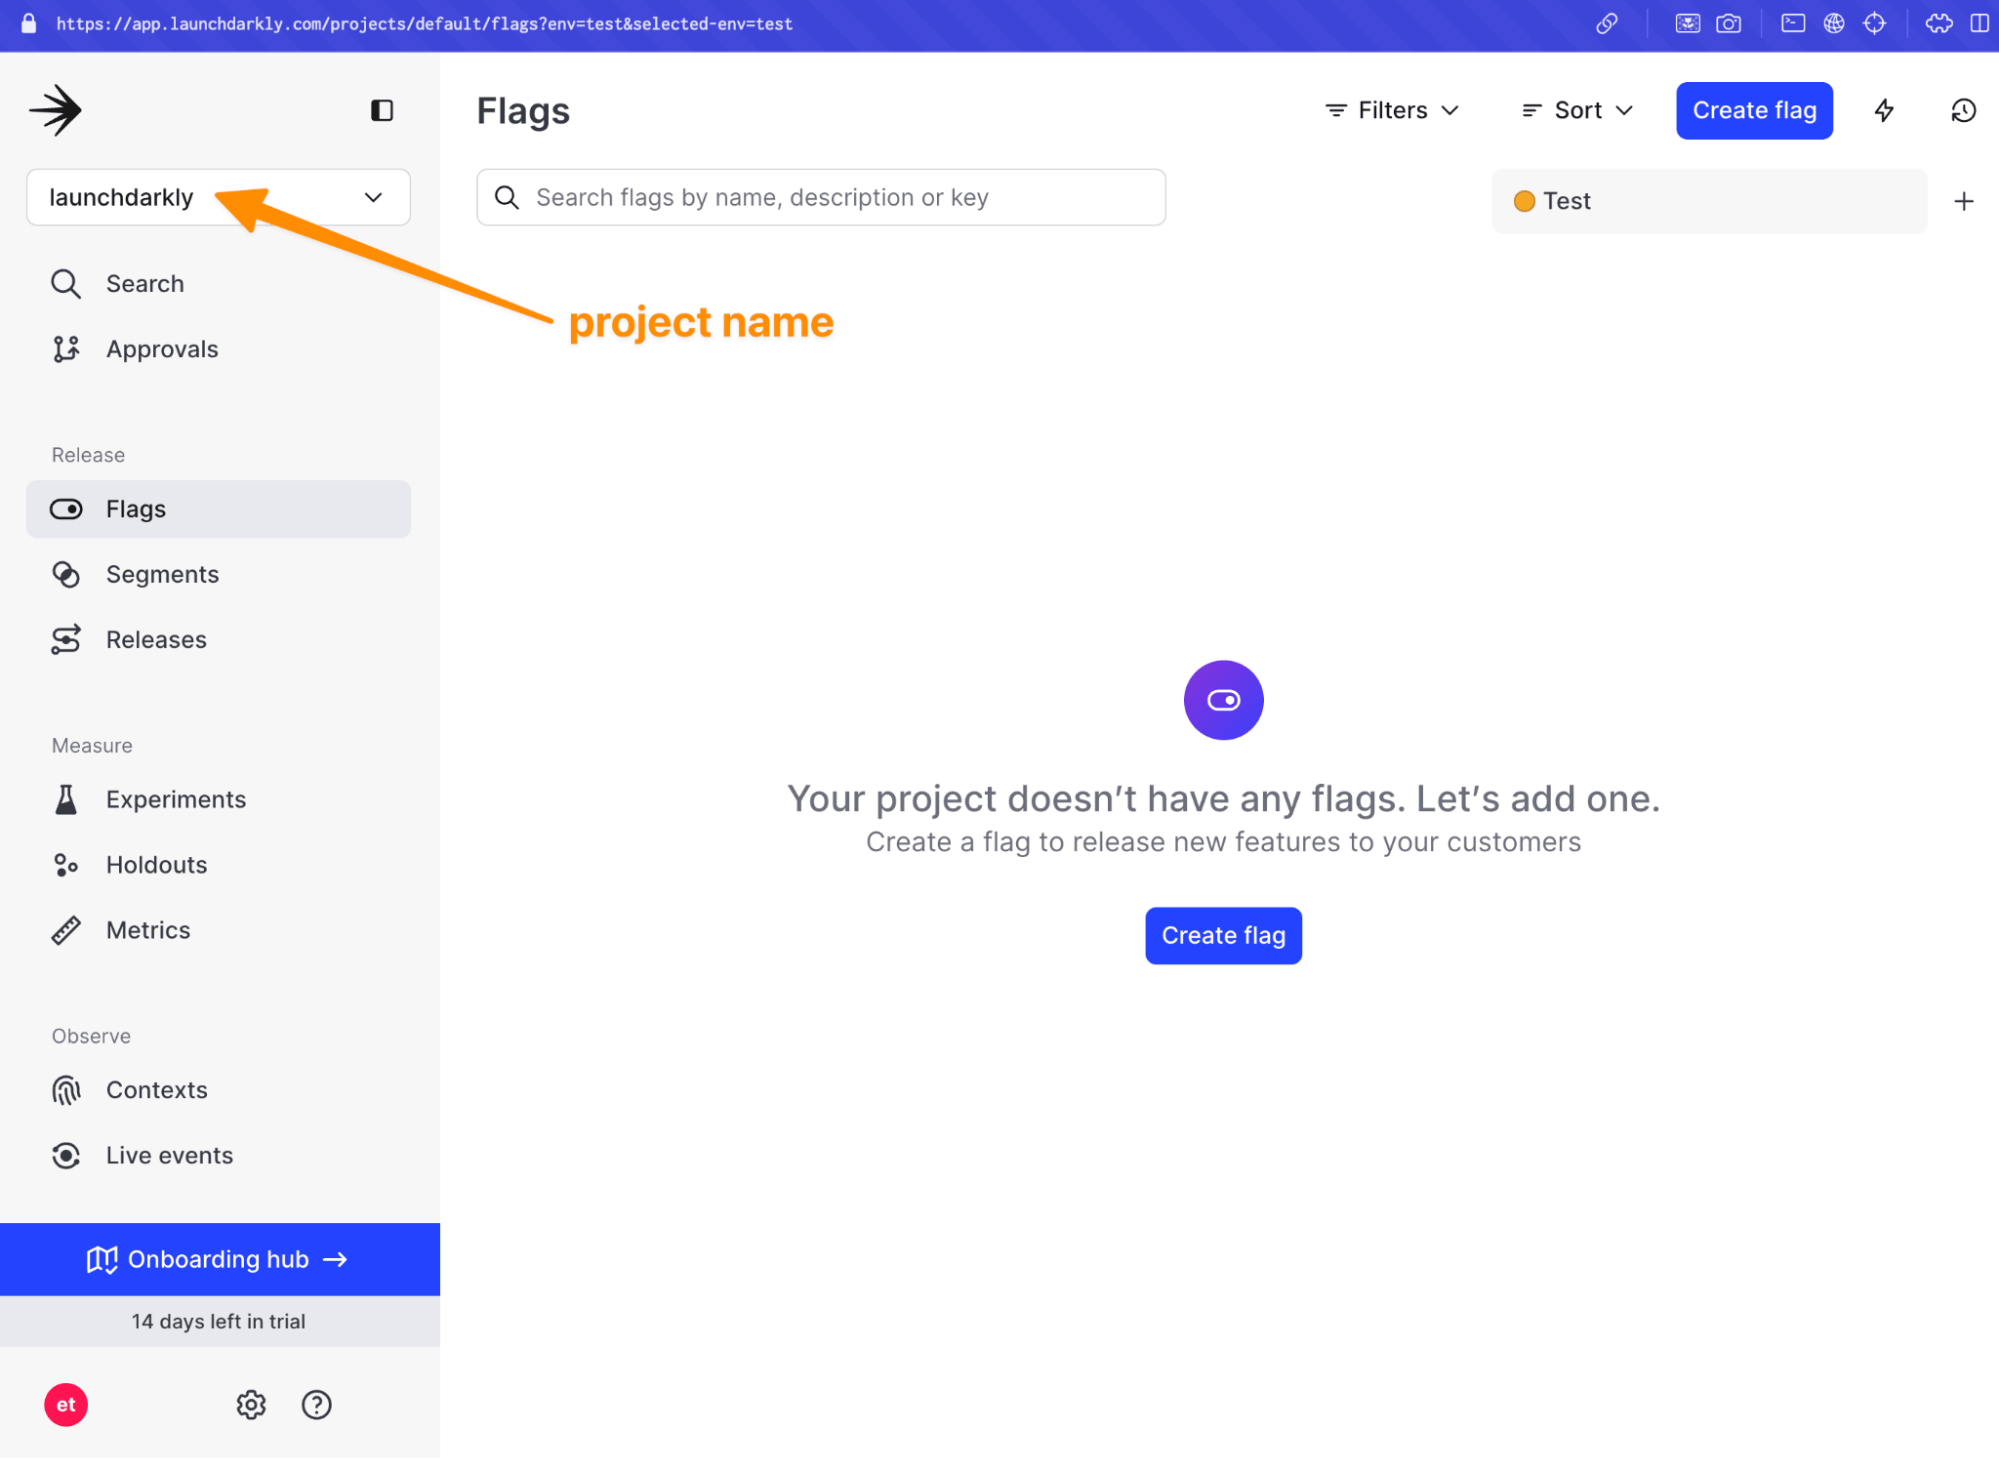Click the top Create flag button
The height and width of the screenshot is (1459, 1999).
[x=1753, y=110]
